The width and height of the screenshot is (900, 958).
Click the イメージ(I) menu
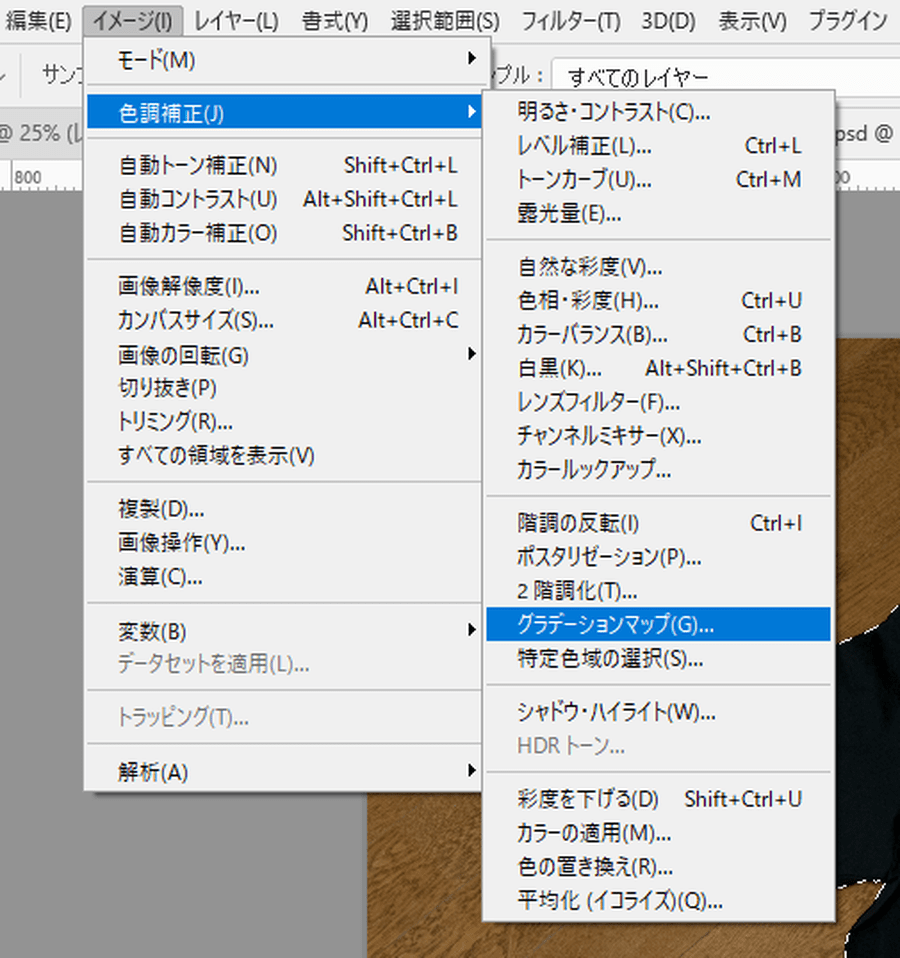(133, 22)
